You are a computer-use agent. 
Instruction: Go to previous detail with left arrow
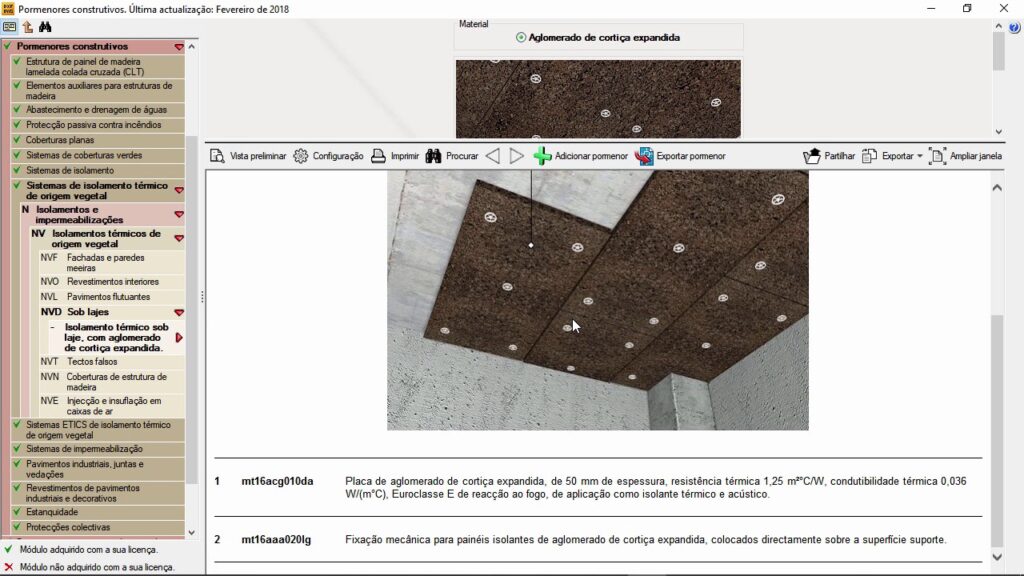coord(492,156)
